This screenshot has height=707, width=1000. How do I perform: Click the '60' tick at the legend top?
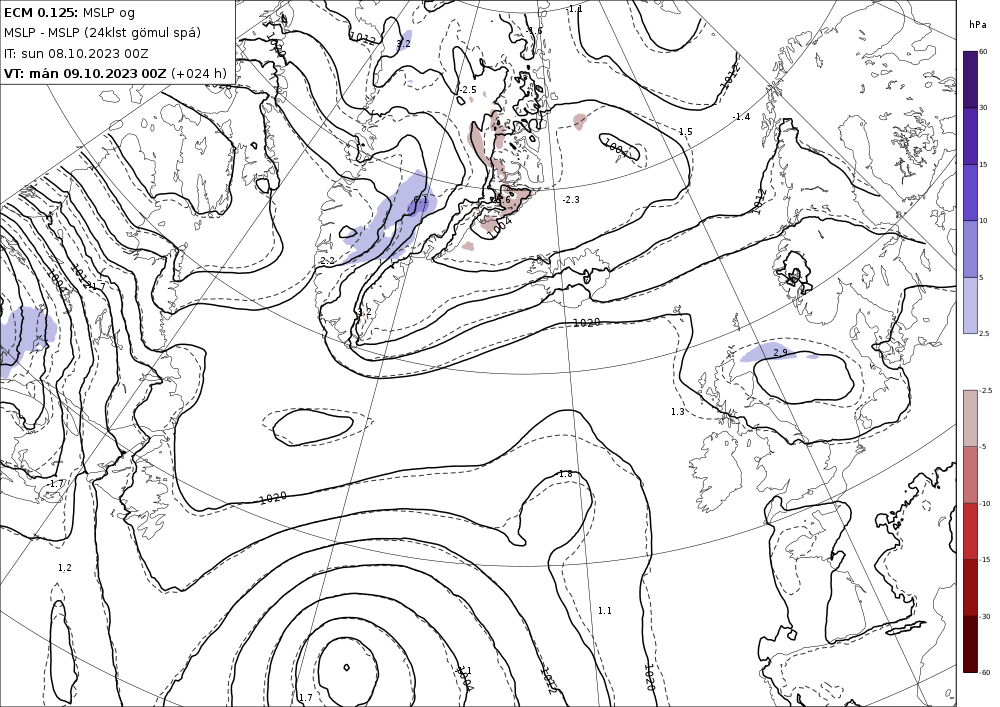point(983,52)
